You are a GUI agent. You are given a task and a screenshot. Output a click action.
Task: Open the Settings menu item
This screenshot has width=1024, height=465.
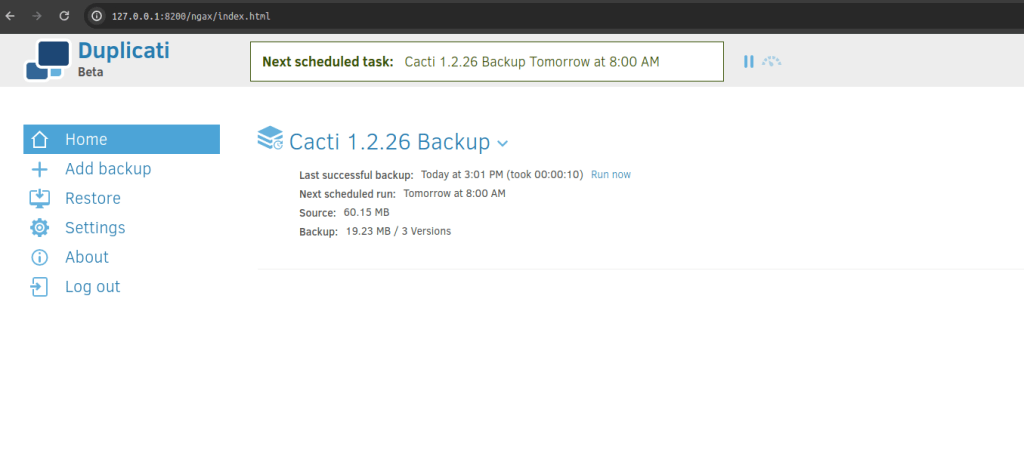point(95,228)
